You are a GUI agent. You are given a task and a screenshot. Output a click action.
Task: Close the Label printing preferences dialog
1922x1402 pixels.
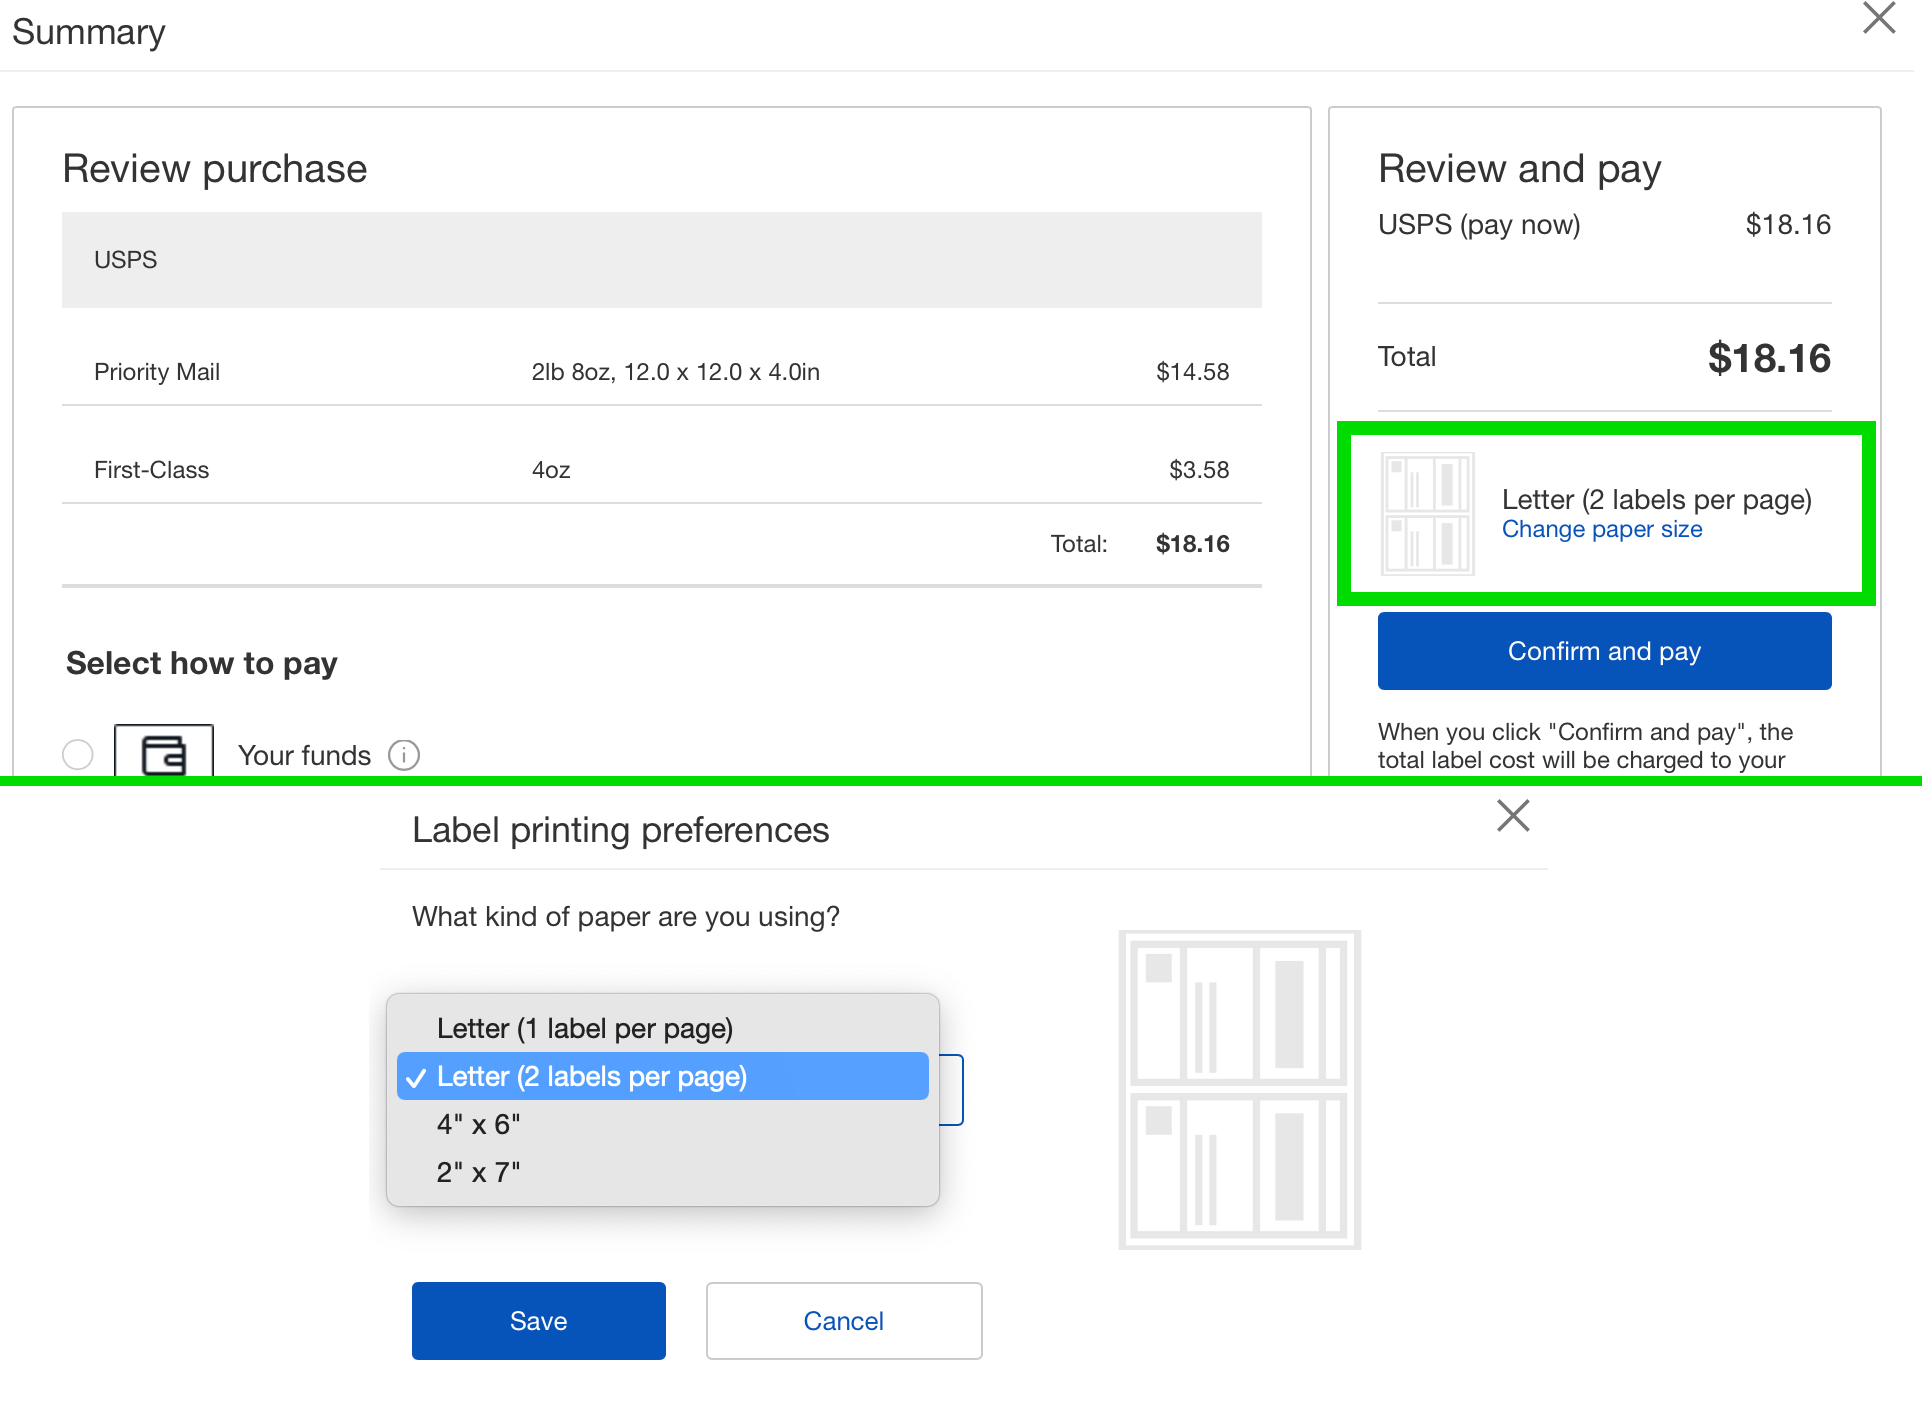(x=1512, y=815)
